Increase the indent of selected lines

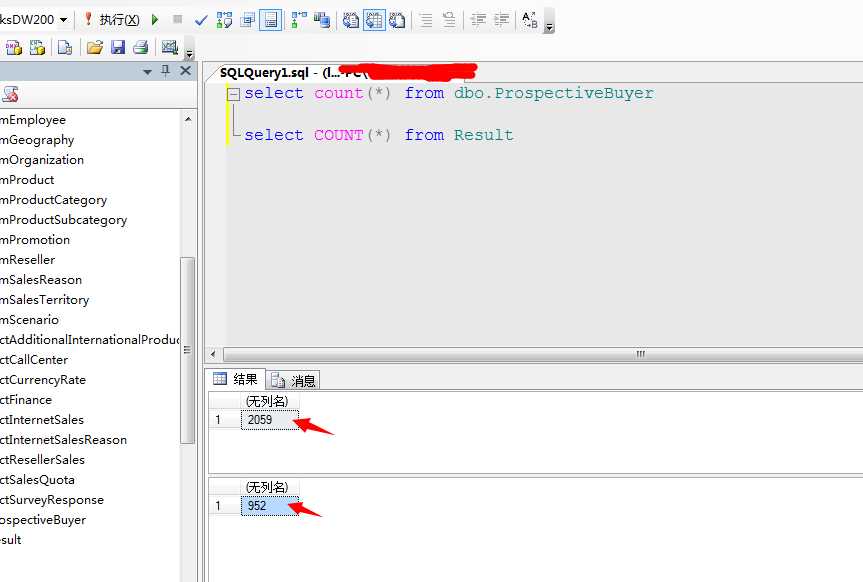click(501, 20)
